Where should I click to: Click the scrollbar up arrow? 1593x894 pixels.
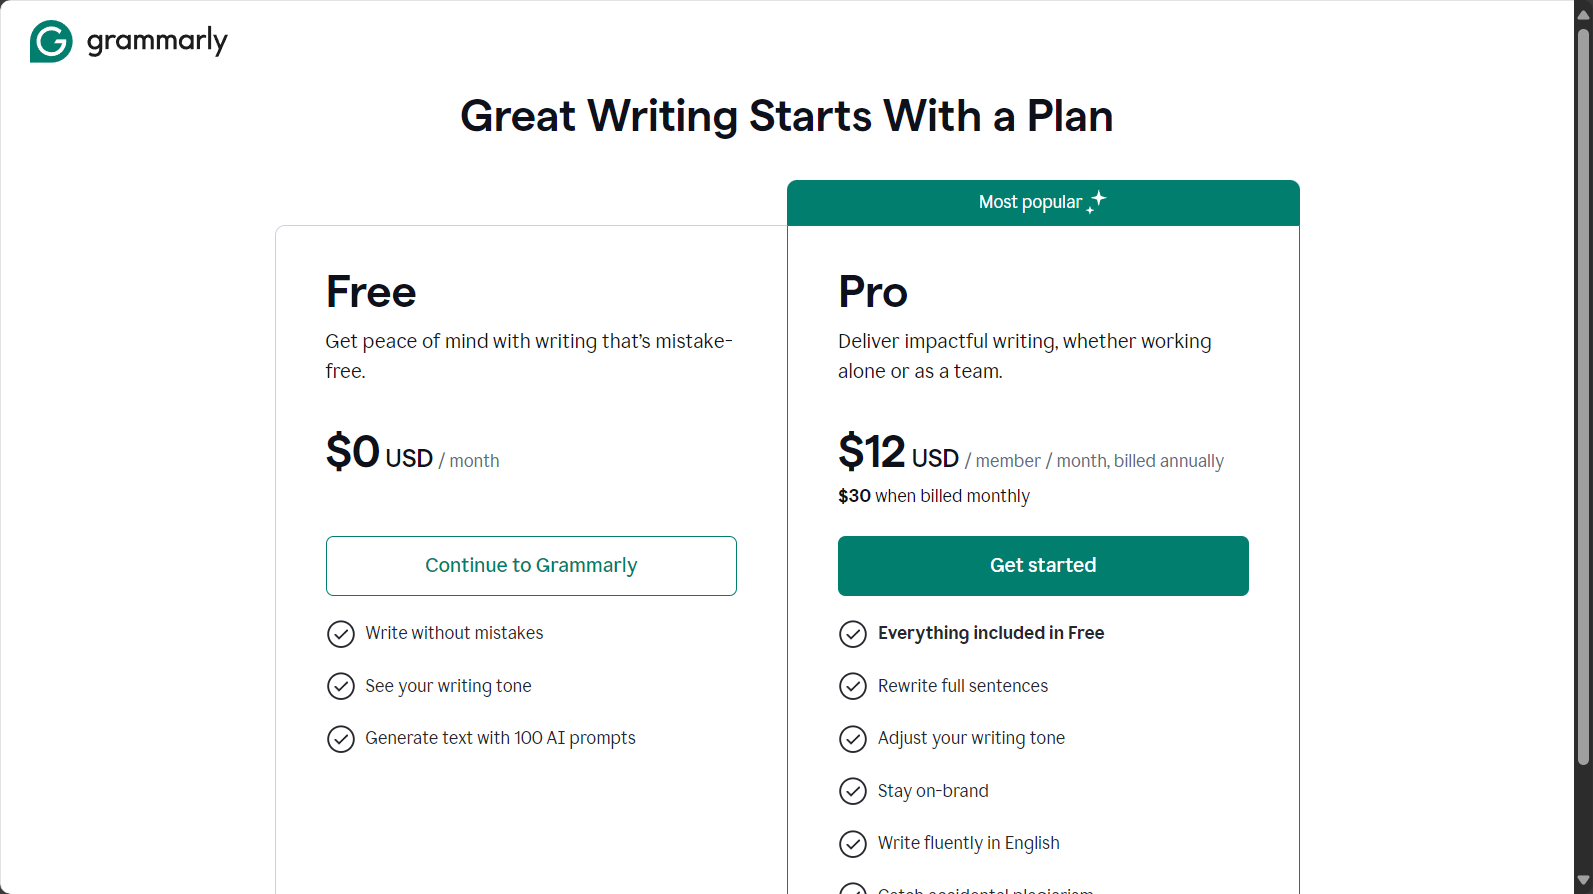[1583, 14]
